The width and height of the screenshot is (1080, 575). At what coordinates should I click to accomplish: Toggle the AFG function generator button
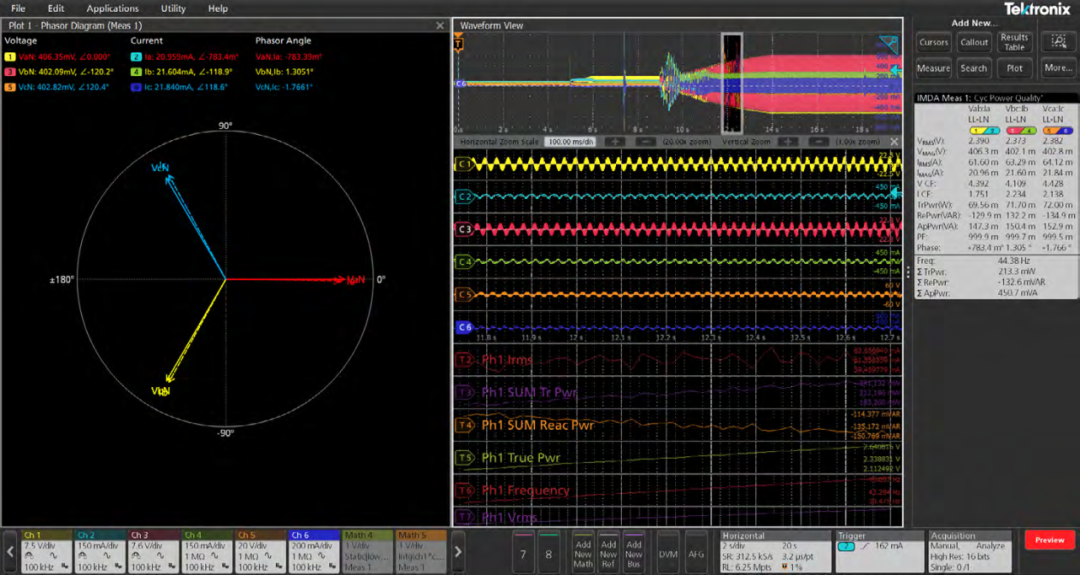pyautogui.click(x=696, y=553)
